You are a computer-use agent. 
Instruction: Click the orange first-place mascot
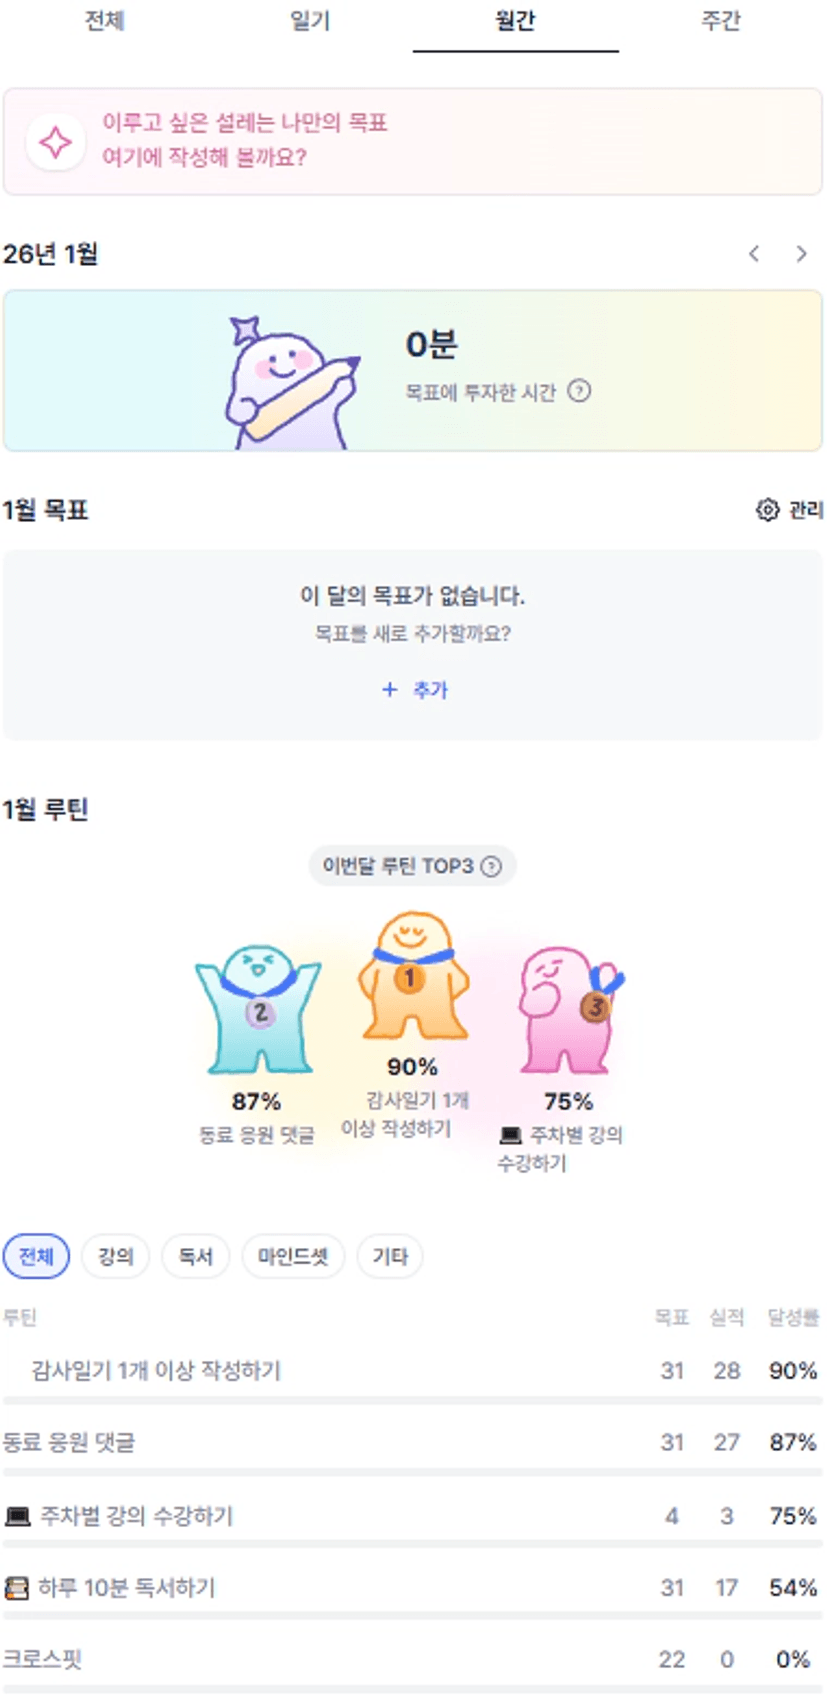(x=412, y=974)
